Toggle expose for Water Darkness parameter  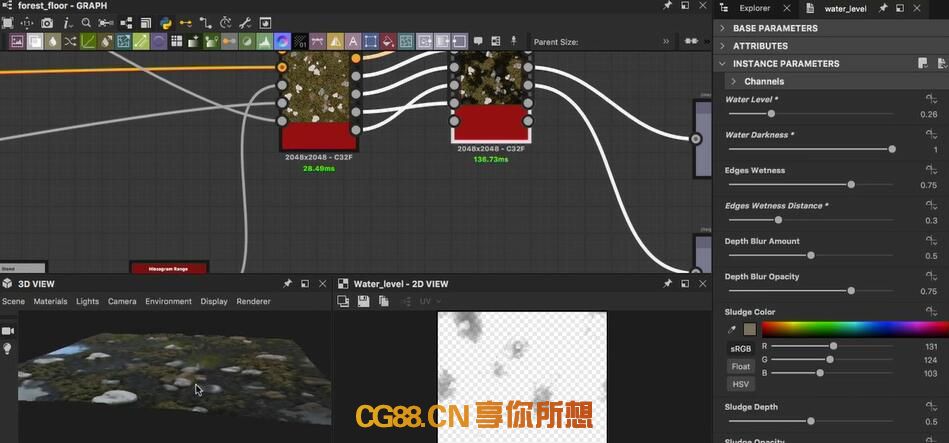(931, 134)
